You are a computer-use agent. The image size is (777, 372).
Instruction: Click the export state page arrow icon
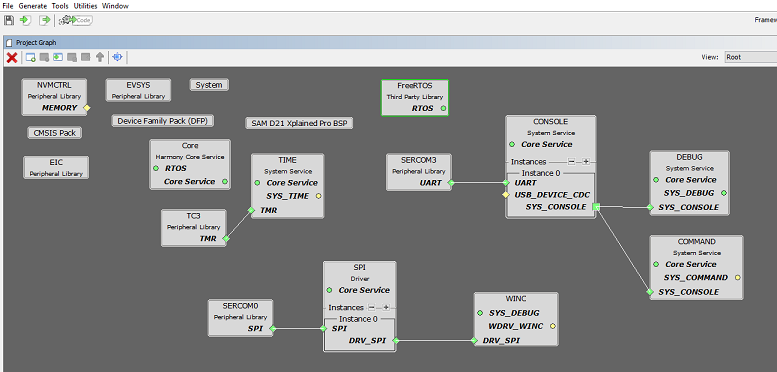(x=45, y=20)
